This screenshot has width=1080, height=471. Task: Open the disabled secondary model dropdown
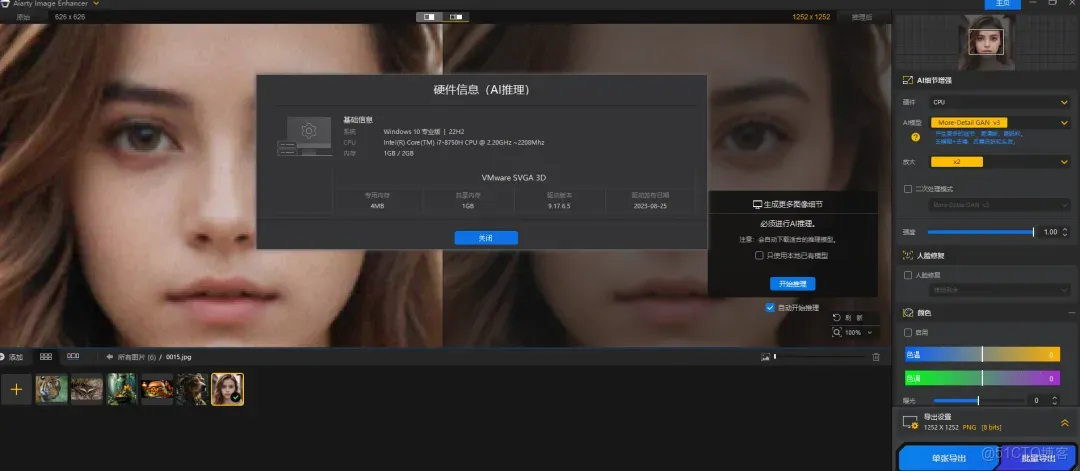coord(999,205)
